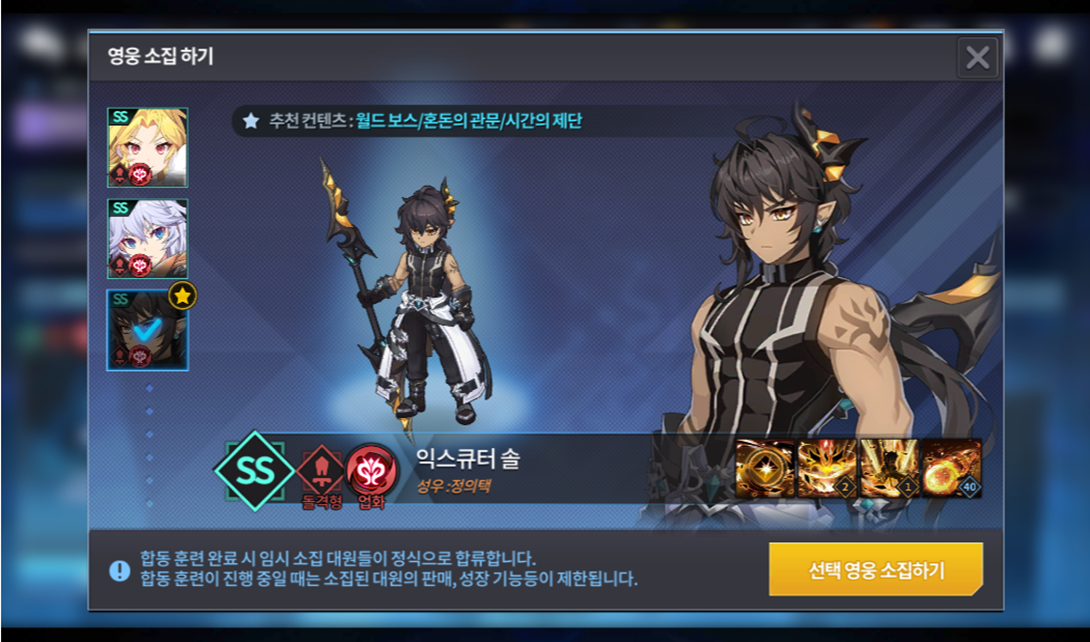This screenshot has width=1090, height=642.
Task: Click the exclamation info icon at bottom
Action: (x=120, y=570)
